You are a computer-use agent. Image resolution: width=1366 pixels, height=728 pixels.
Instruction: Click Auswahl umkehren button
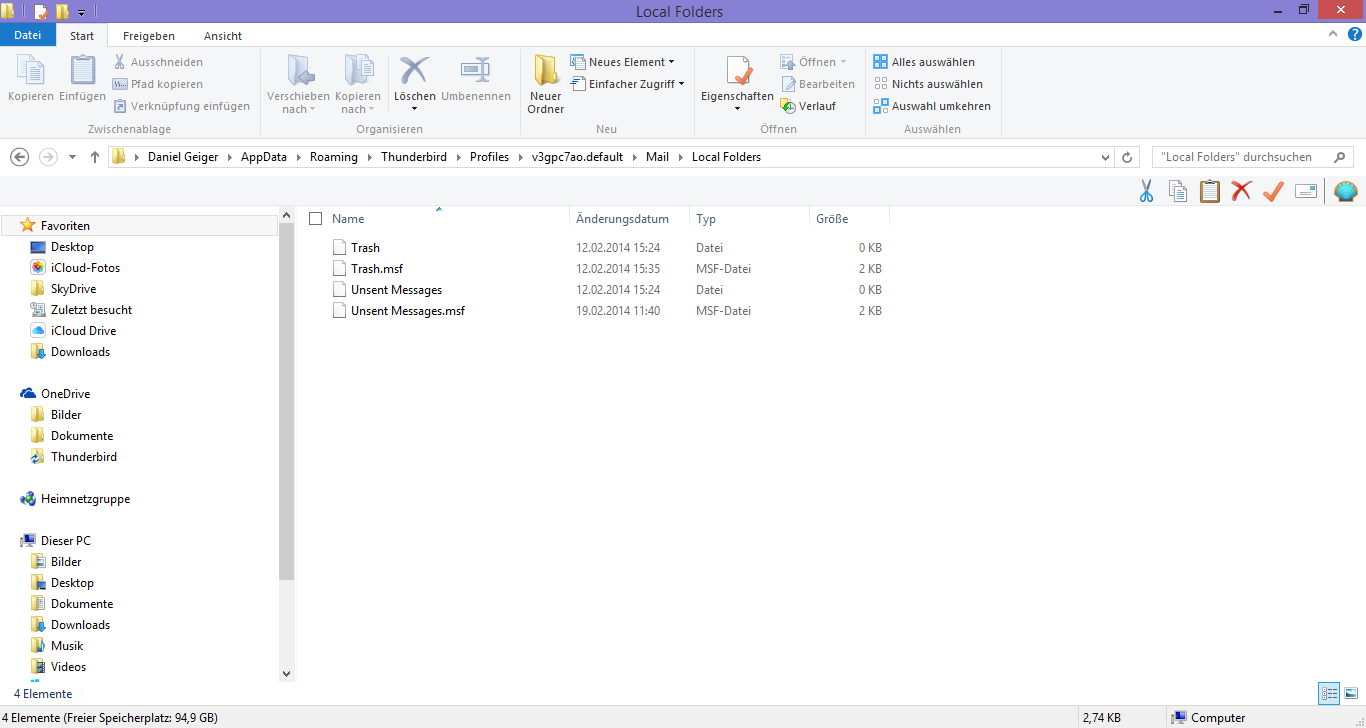click(932, 106)
